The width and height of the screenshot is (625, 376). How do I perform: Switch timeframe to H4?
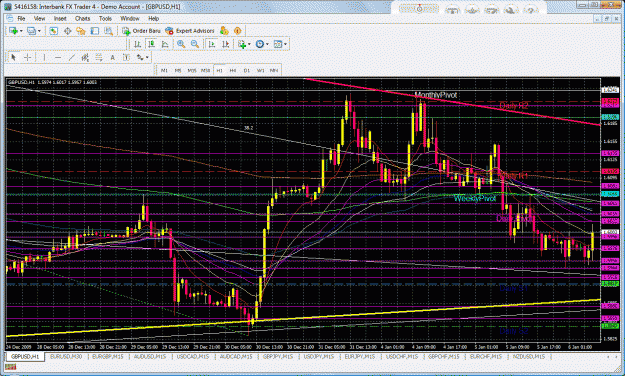(x=233, y=71)
